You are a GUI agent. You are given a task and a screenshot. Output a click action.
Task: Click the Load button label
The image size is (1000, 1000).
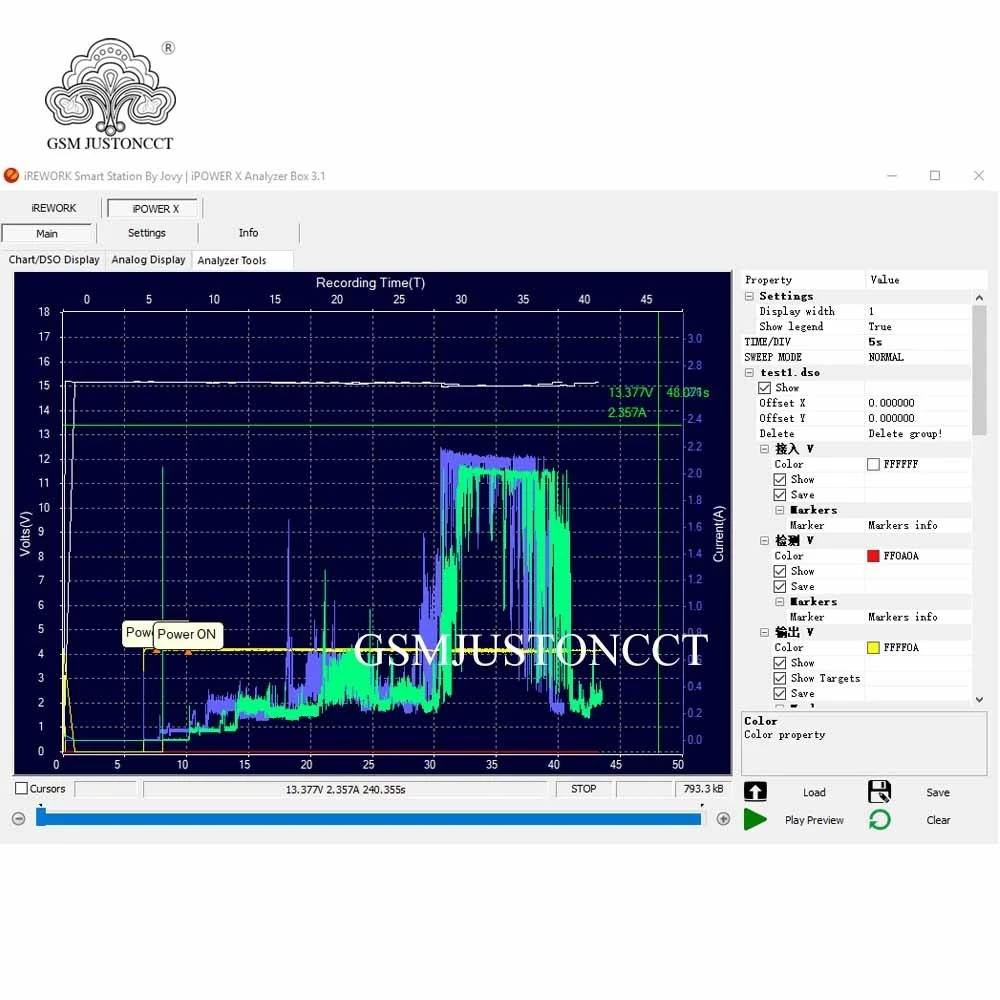coord(814,792)
